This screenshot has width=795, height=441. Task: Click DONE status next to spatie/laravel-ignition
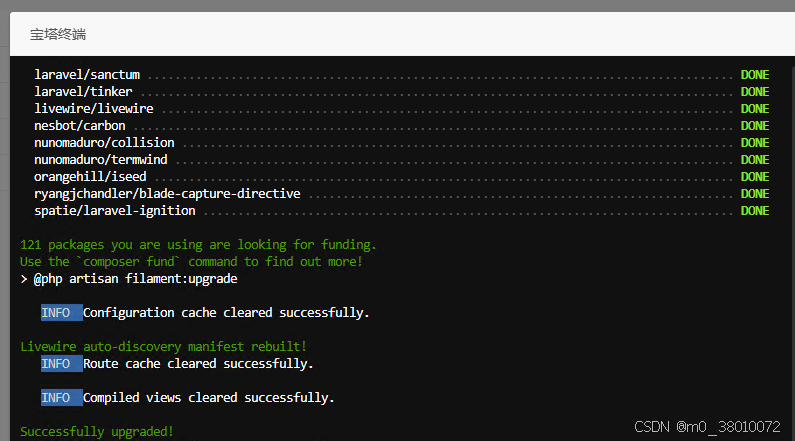coord(755,211)
